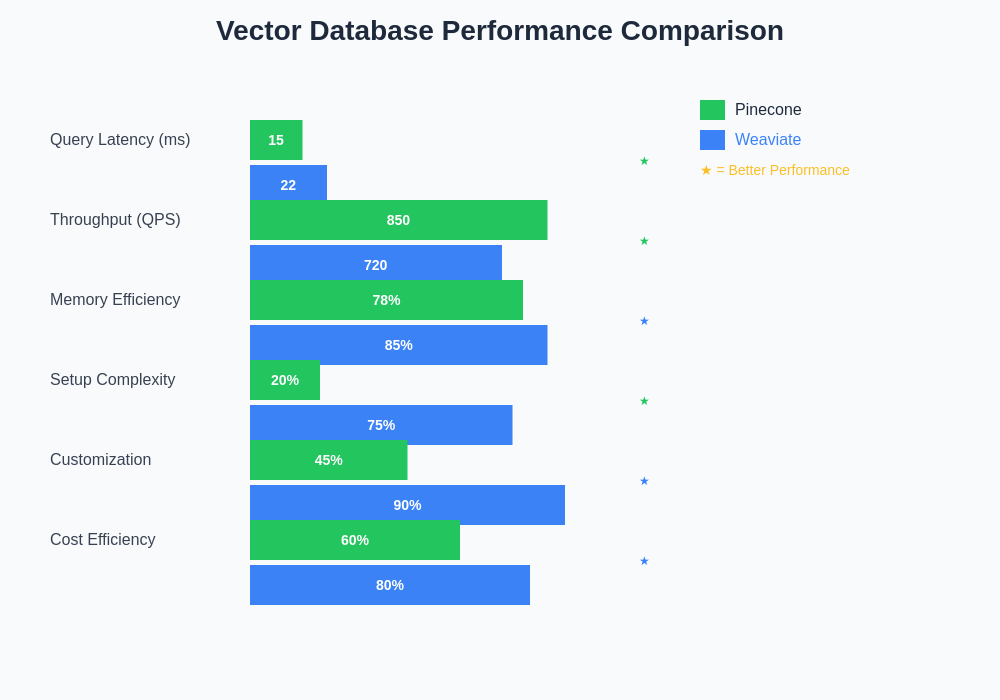Click the green Pinecone legend swatch

click(712, 110)
